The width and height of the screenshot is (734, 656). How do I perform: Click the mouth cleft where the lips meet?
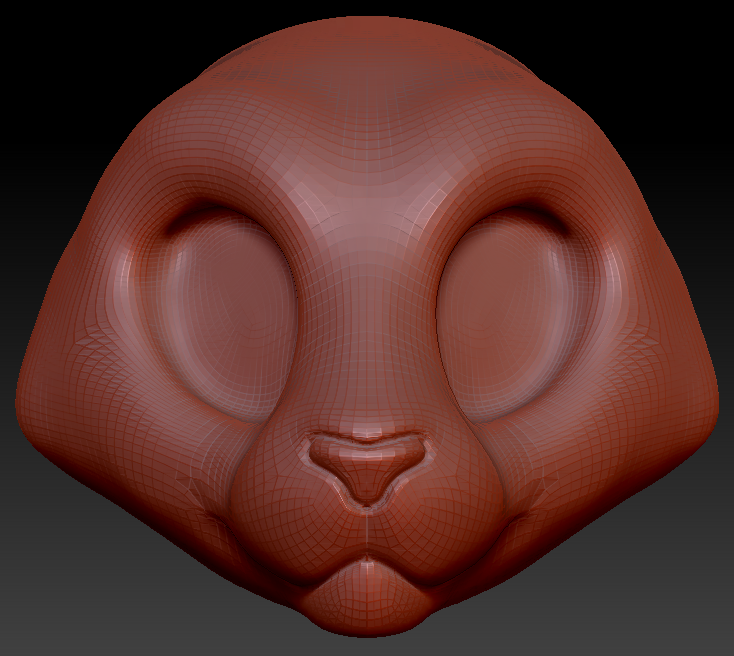(367, 560)
